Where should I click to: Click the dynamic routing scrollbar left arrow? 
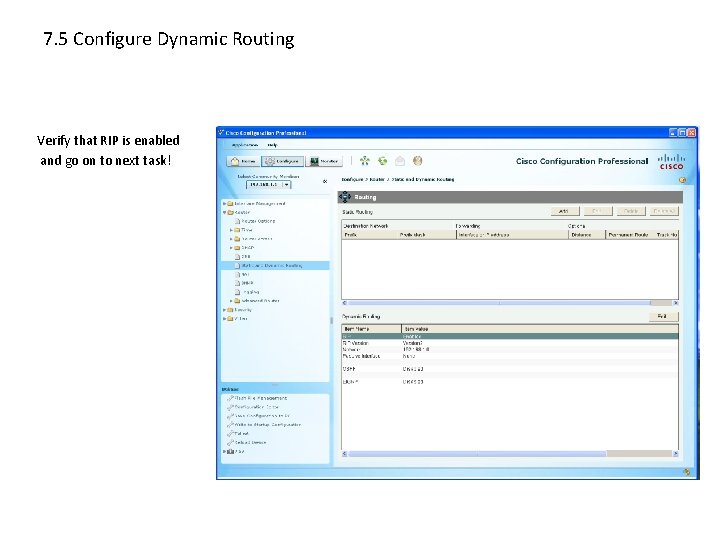pos(345,454)
